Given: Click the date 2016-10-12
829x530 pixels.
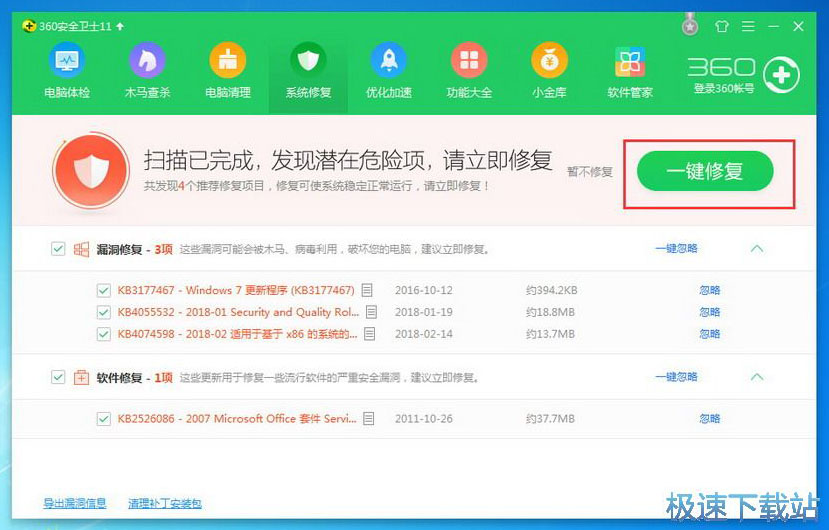Looking at the screenshot, I should [423, 290].
